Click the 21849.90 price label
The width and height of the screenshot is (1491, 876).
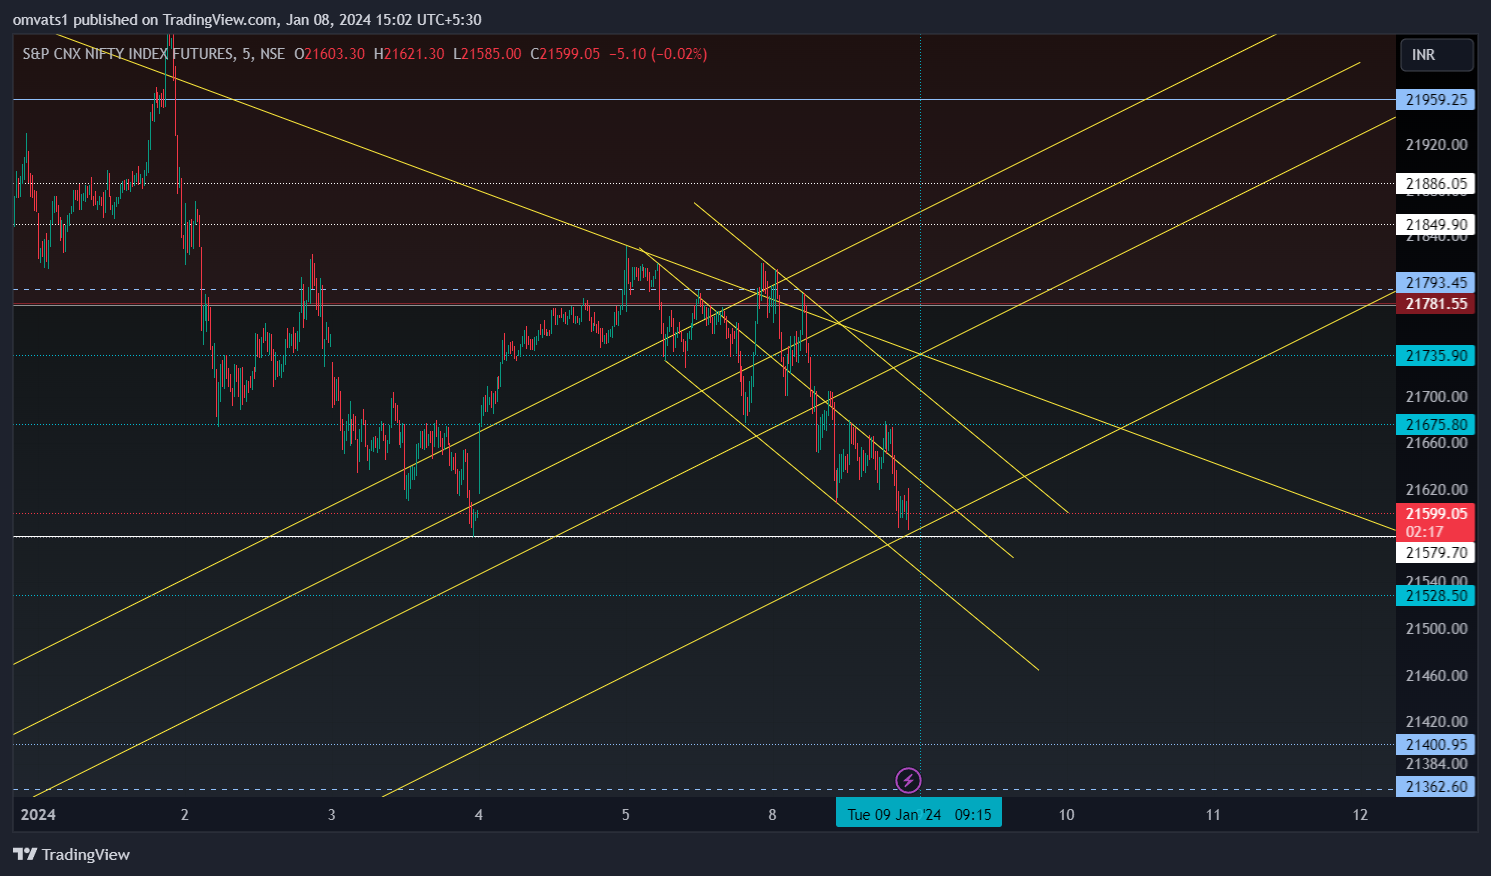[1435, 225]
